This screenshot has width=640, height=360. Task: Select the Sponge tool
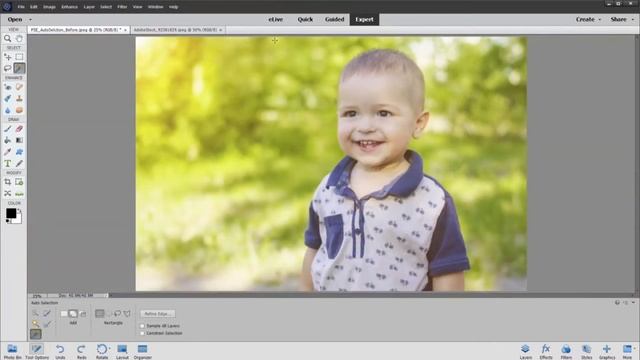[19, 110]
